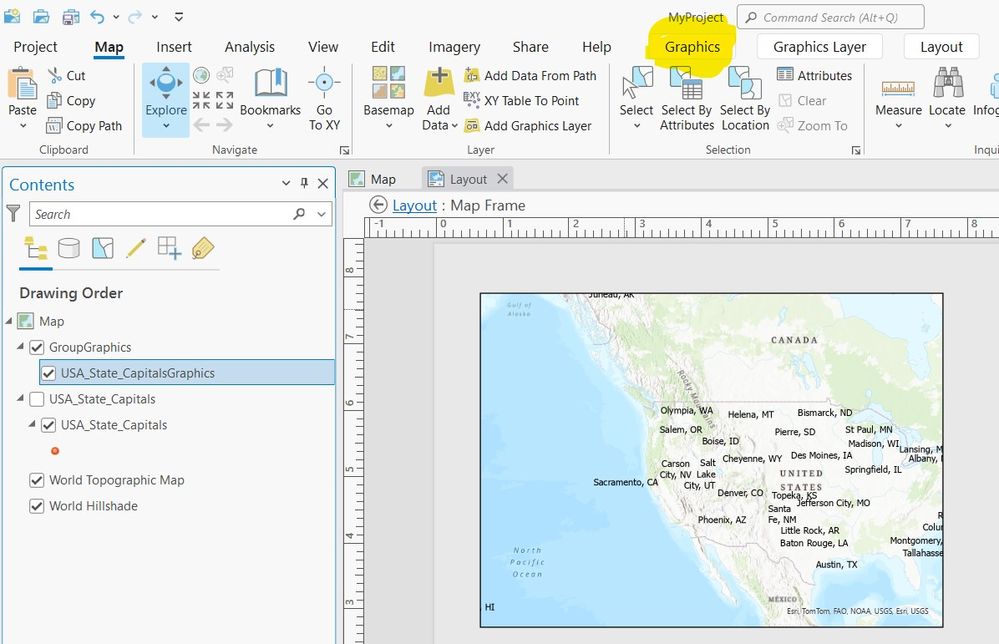
Task: Click inside the Contents search box
Action: (160, 214)
